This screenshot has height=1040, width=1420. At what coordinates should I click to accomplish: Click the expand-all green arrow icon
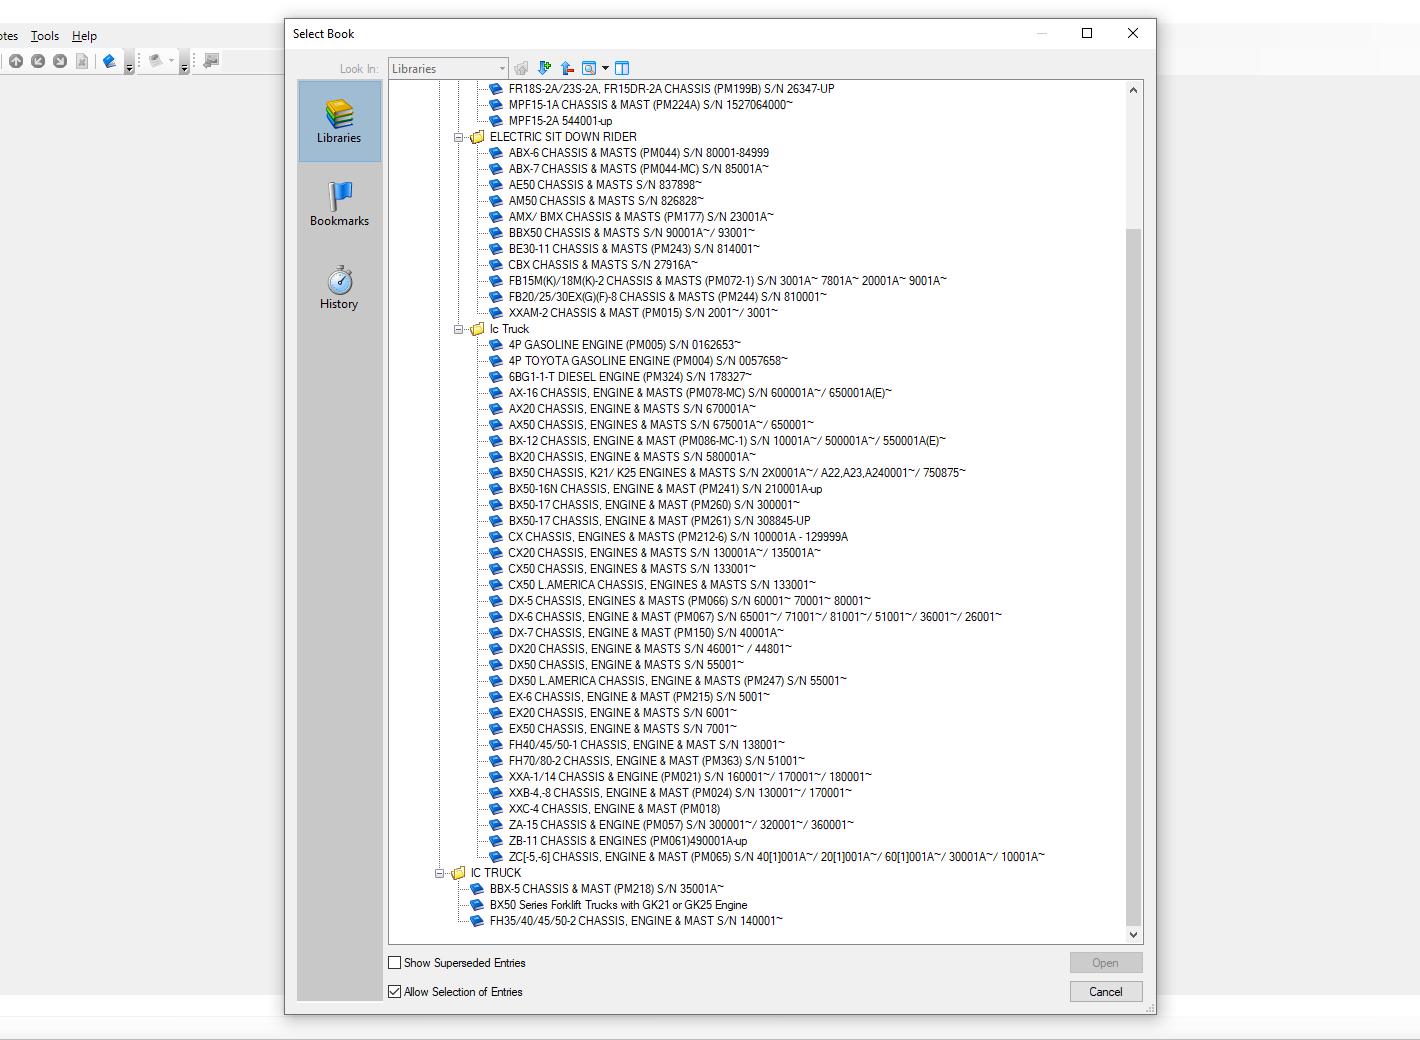pyautogui.click(x=544, y=68)
